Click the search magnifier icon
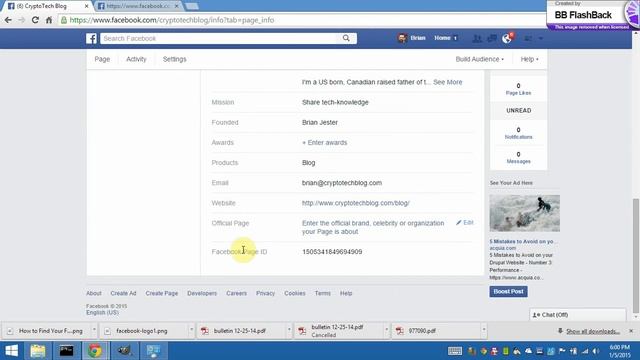640x360 pixels. pyautogui.click(x=346, y=38)
